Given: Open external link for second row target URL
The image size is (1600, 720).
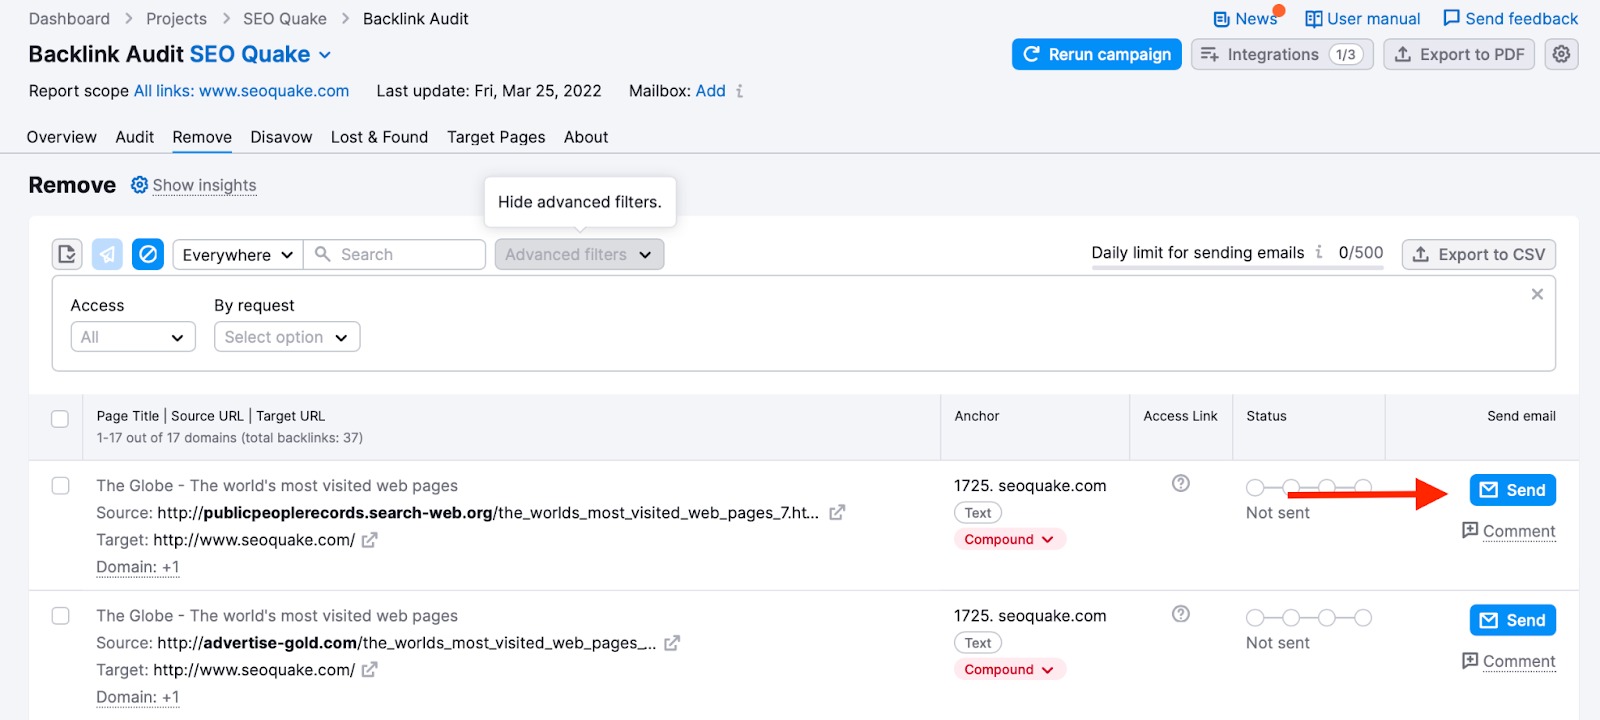Looking at the screenshot, I should click(369, 670).
